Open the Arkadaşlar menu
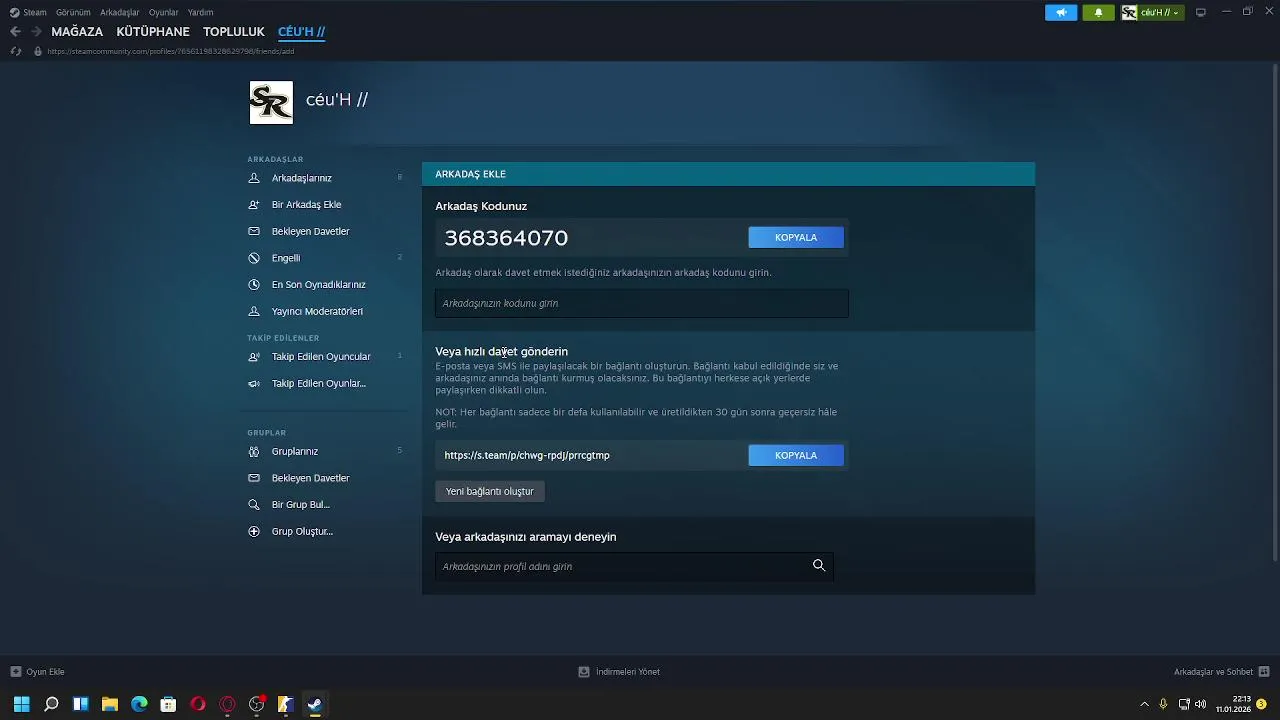1280x720 pixels. pos(119,12)
